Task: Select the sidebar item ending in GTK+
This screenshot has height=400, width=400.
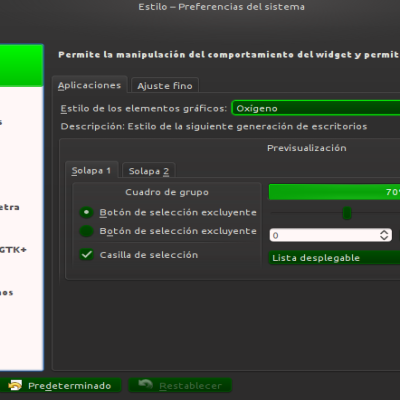Action: tap(13, 249)
